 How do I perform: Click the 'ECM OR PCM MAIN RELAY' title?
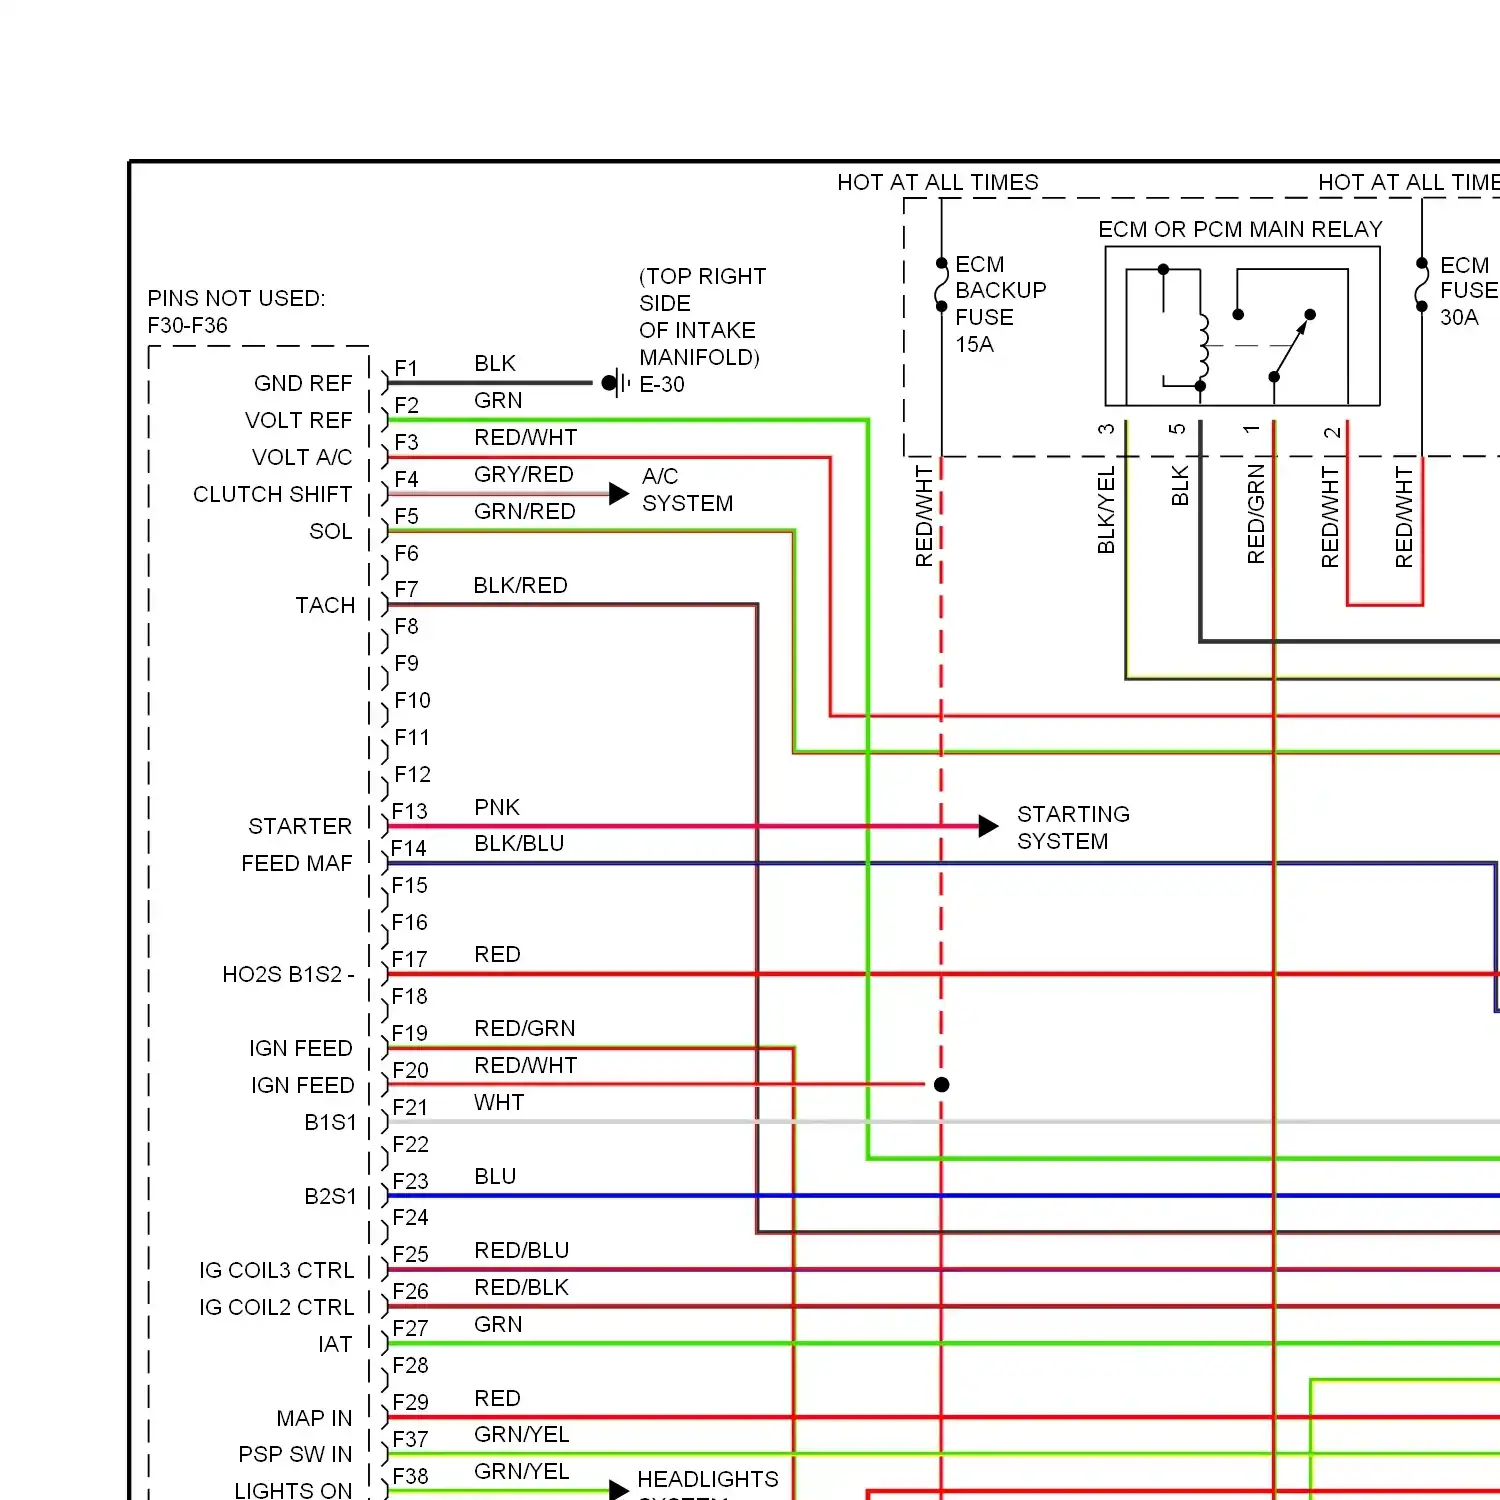pyautogui.click(x=1240, y=229)
